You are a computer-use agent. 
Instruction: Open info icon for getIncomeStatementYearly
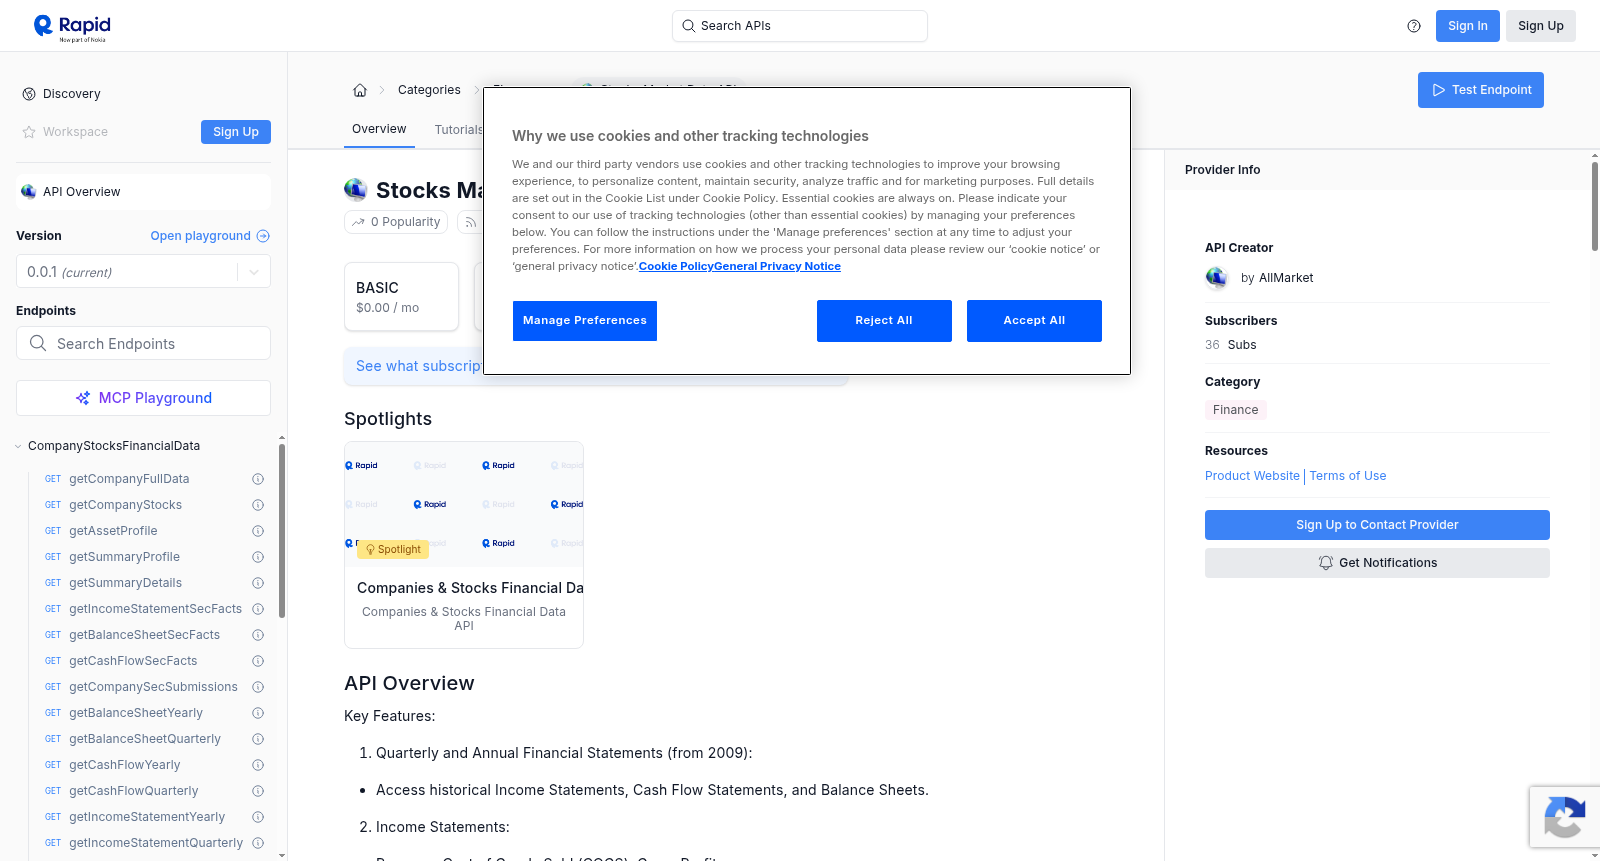[258, 817]
